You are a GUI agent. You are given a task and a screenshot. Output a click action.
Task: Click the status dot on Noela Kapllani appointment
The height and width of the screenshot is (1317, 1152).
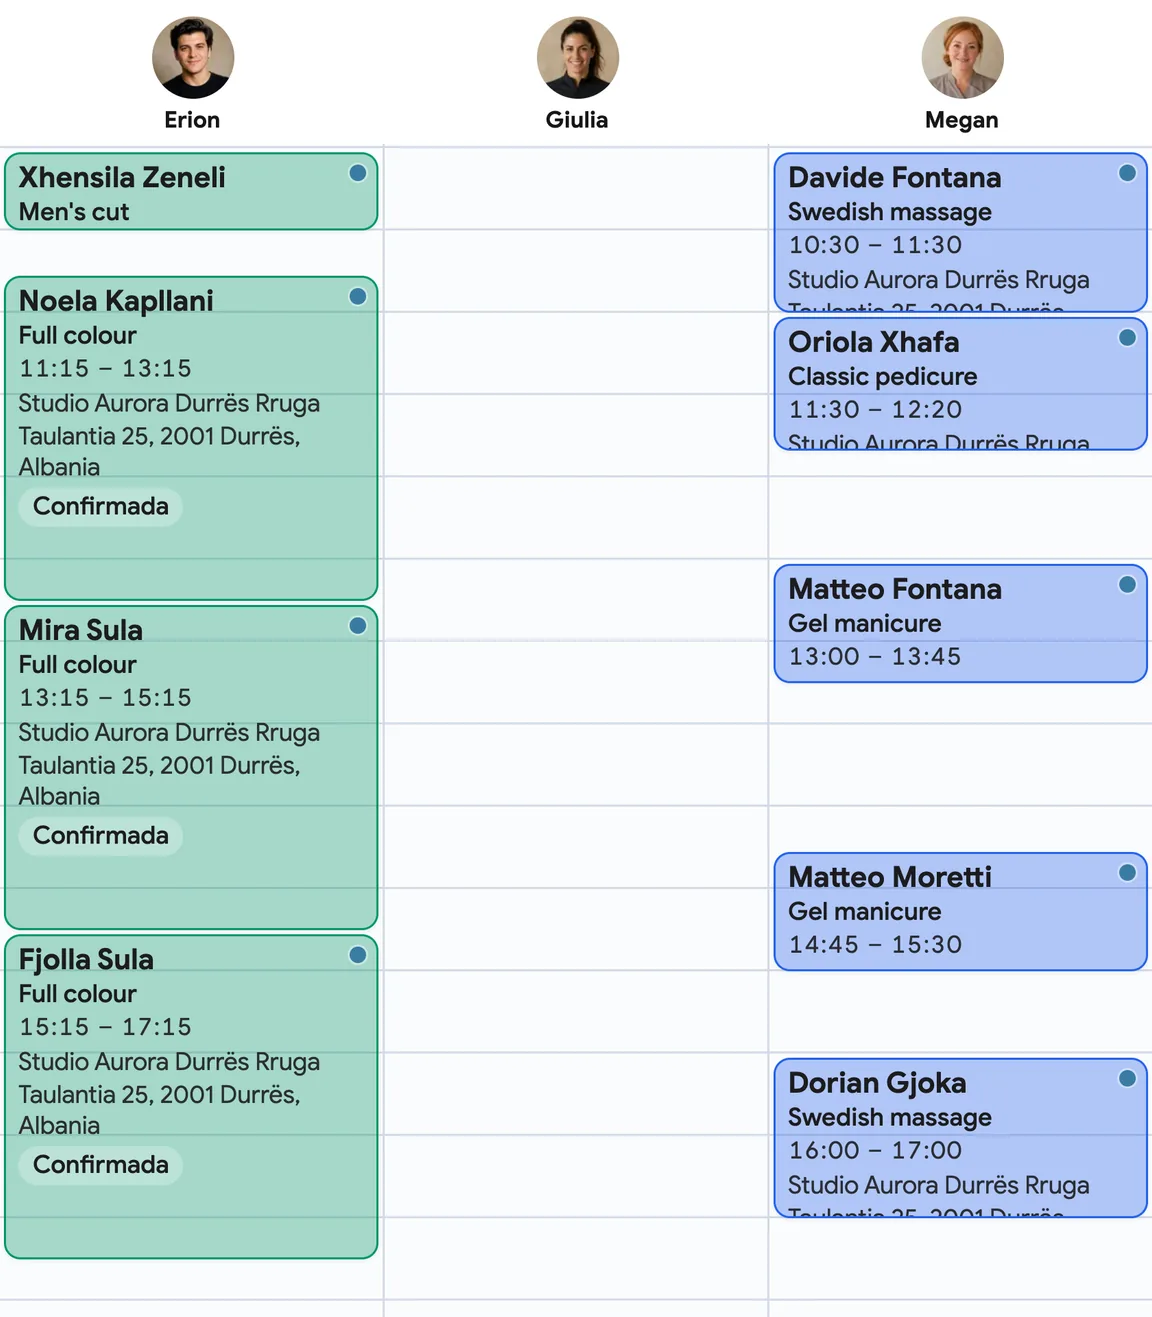358,296
